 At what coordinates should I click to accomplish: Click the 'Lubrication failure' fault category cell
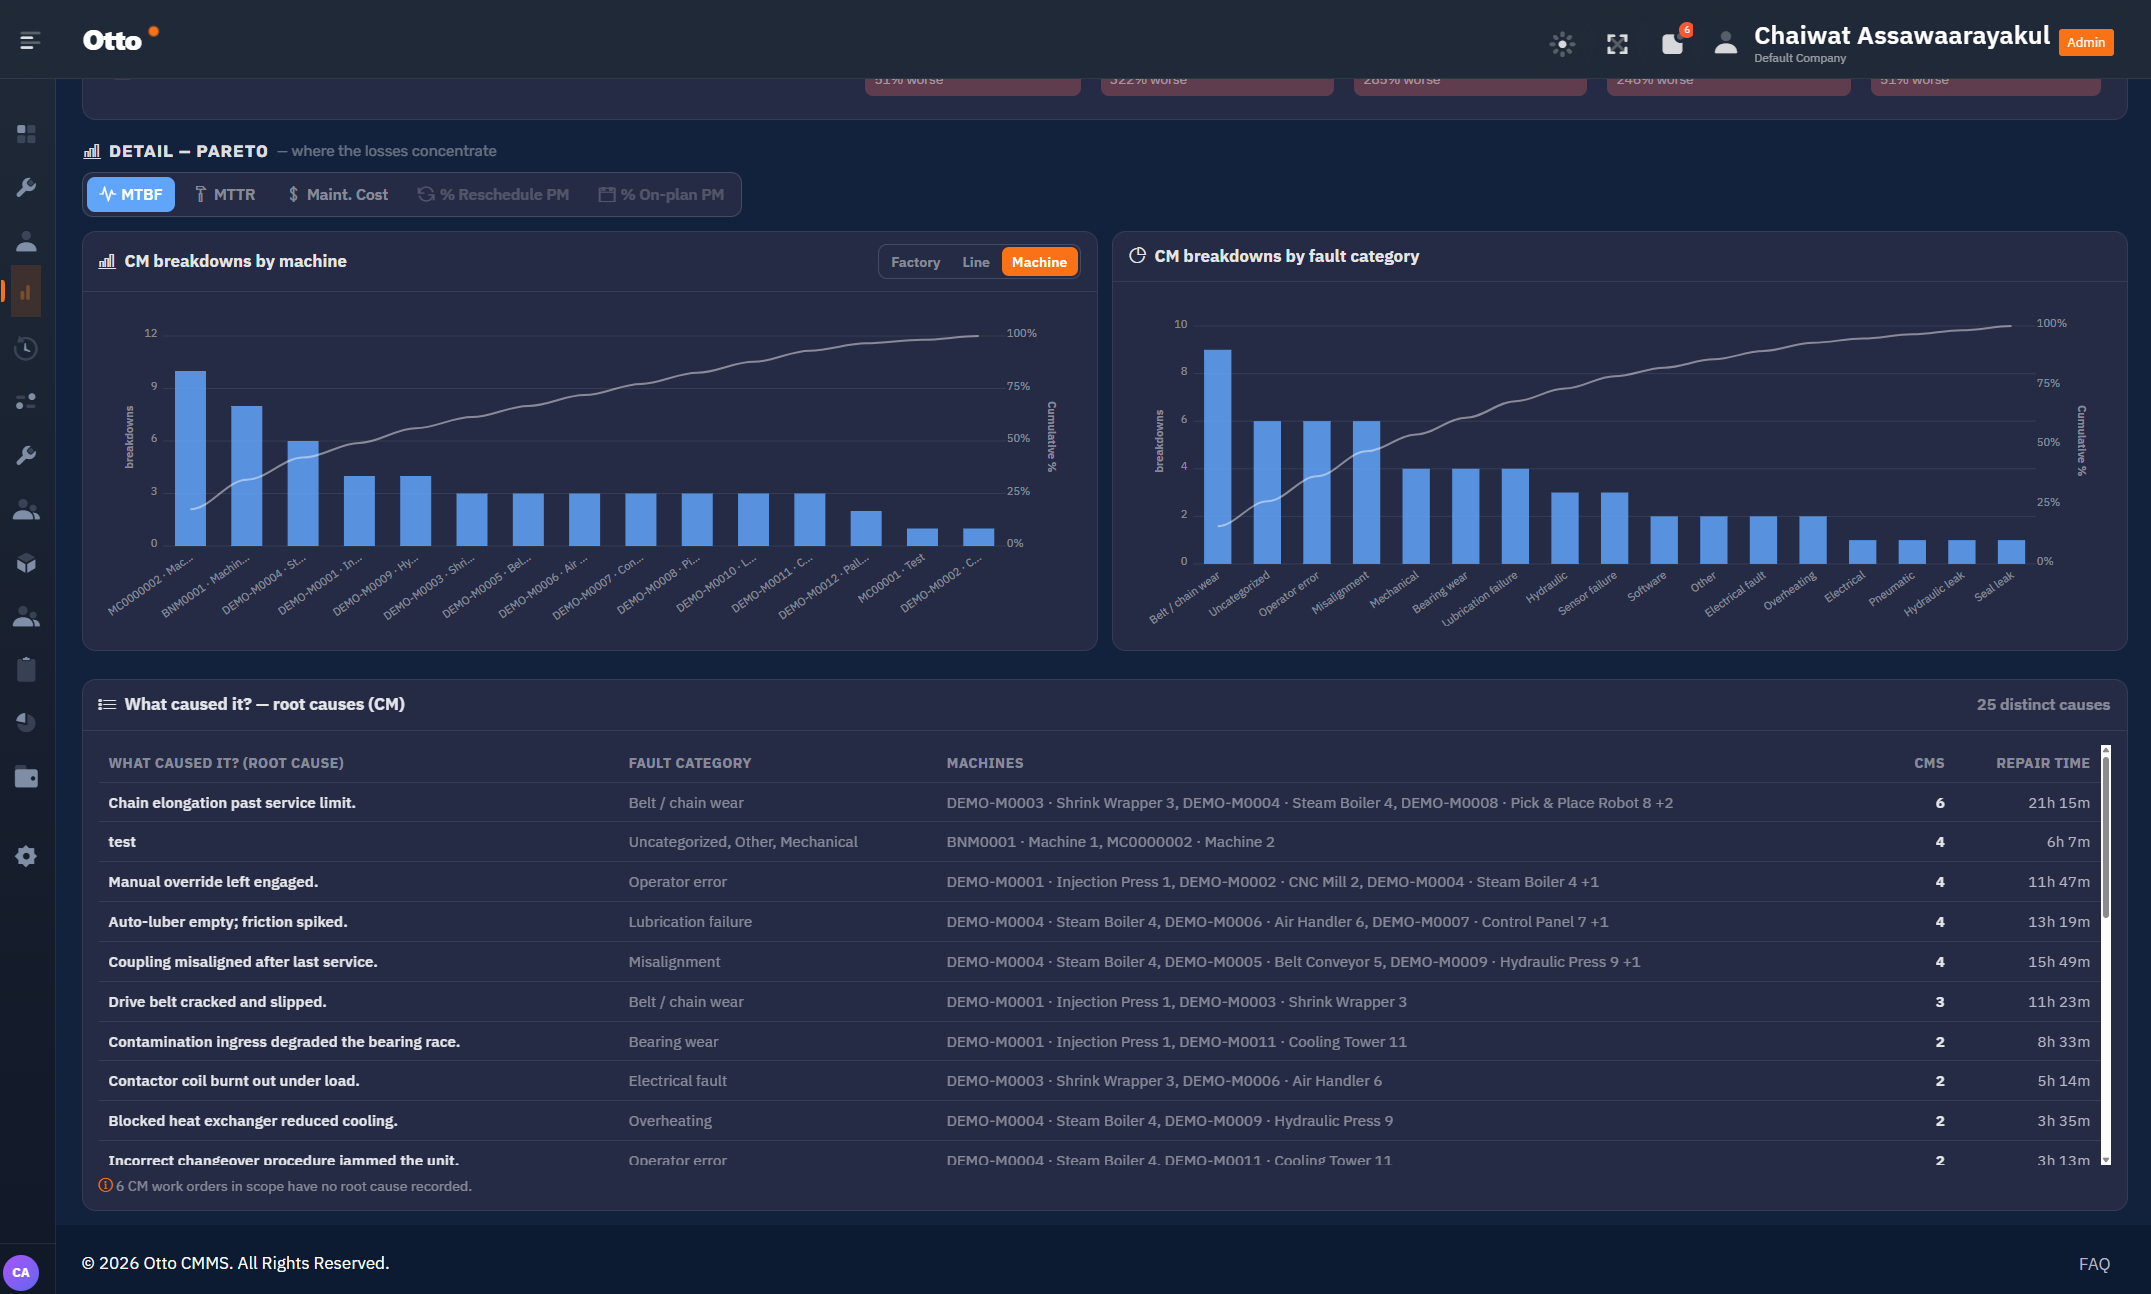pyautogui.click(x=690, y=922)
